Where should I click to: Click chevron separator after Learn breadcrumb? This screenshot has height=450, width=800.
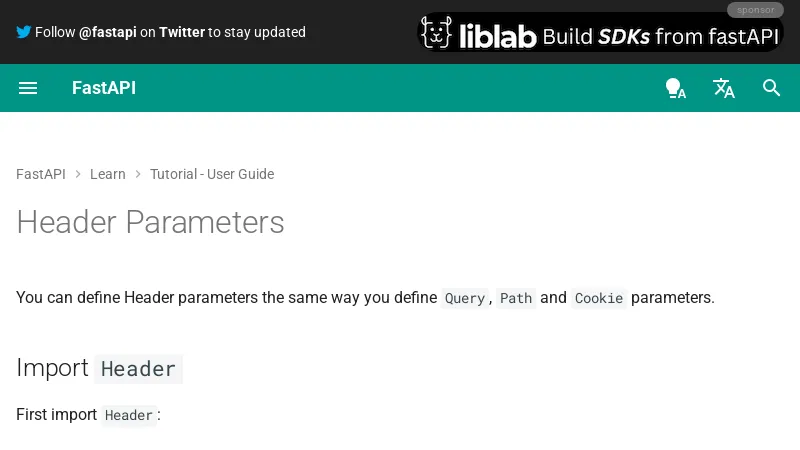(138, 174)
